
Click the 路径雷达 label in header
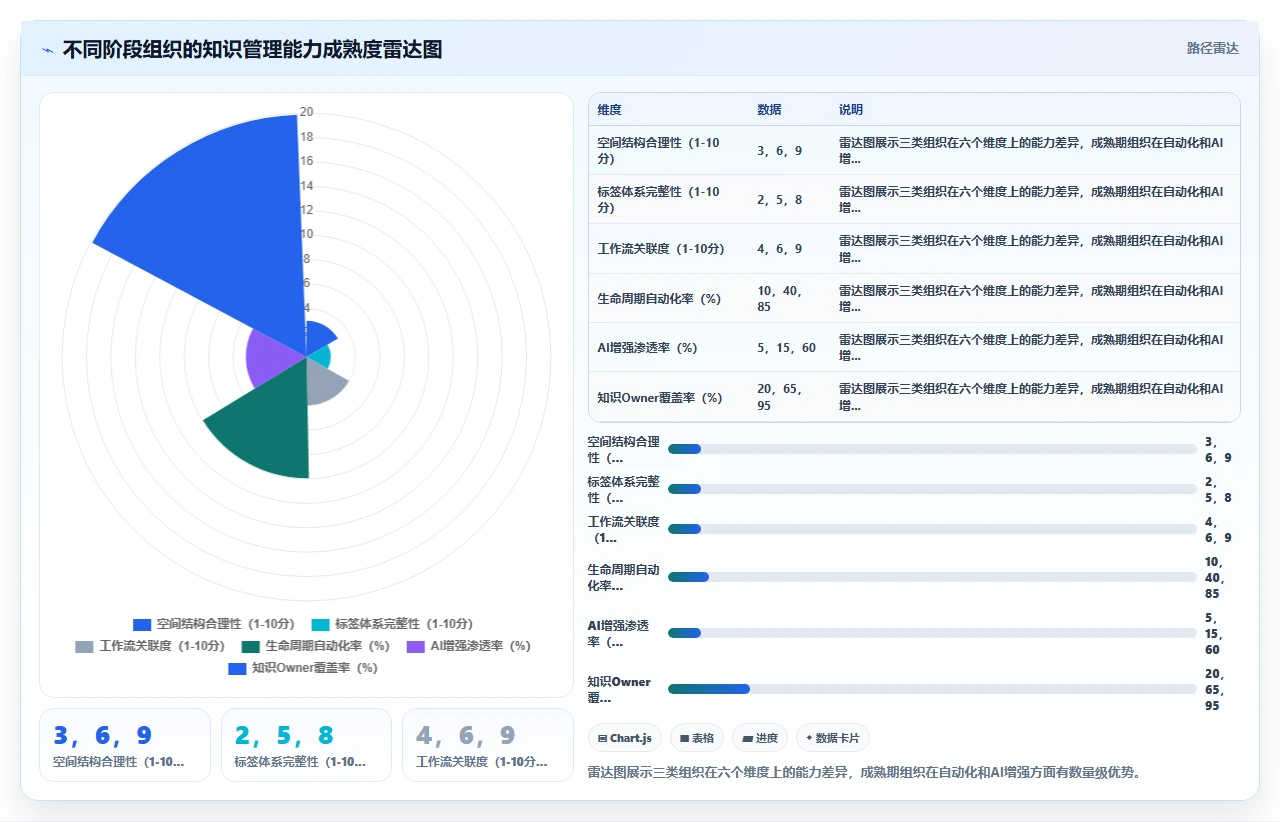pyautogui.click(x=1212, y=48)
